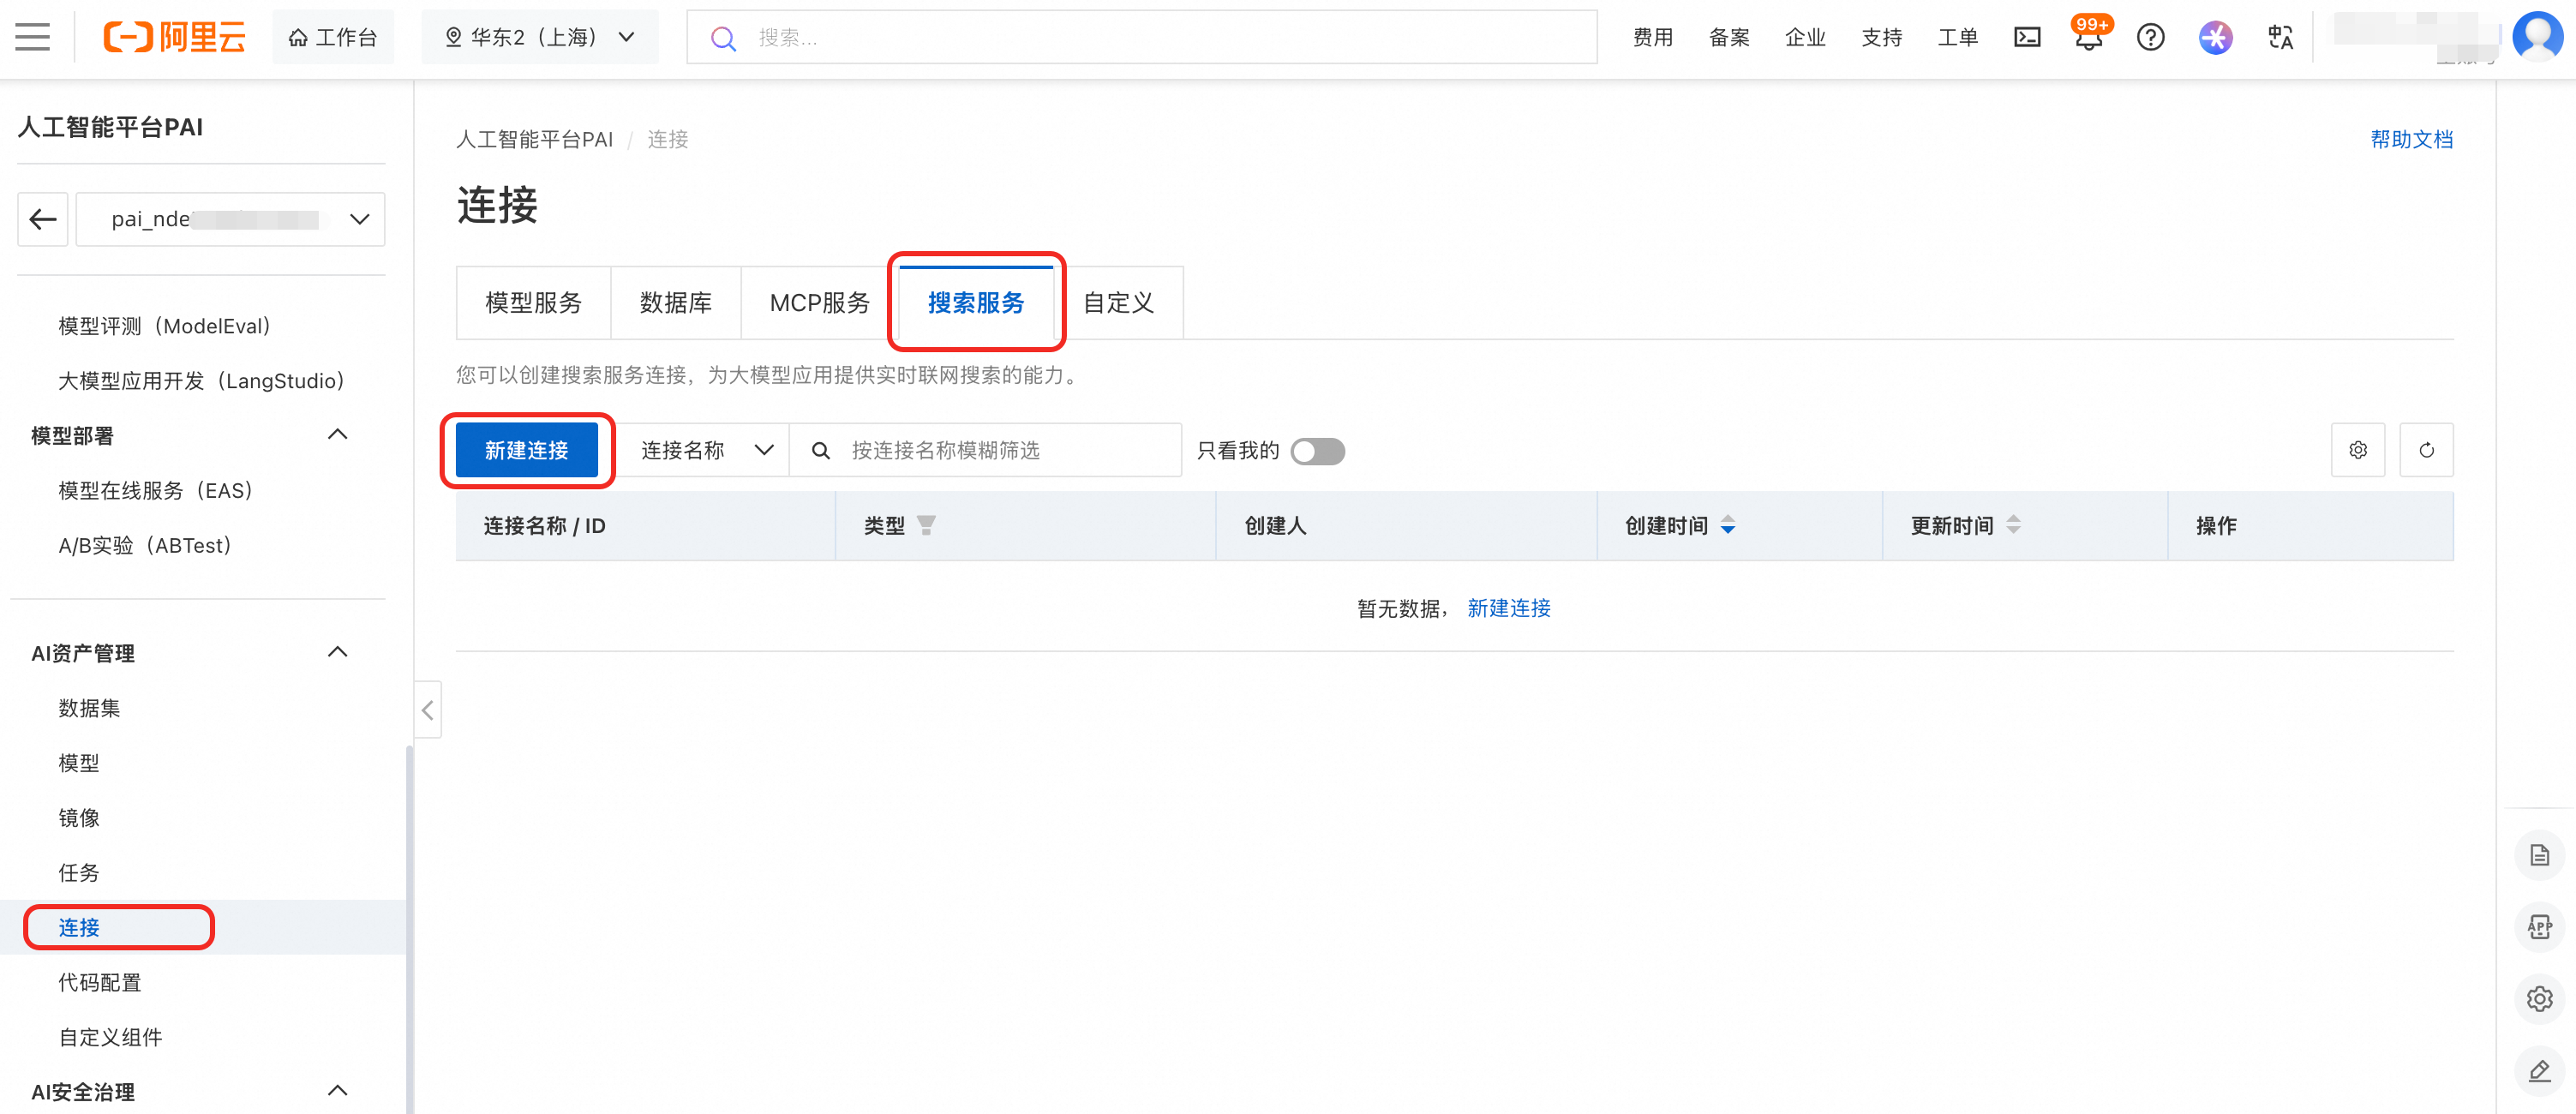Switch to the MCP服务 tab

(x=819, y=303)
